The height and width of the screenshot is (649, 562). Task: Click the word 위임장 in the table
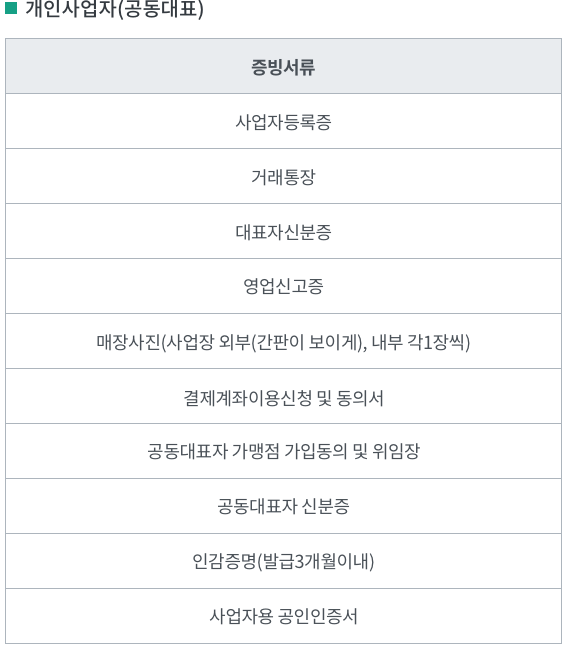(x=396, y=451)
